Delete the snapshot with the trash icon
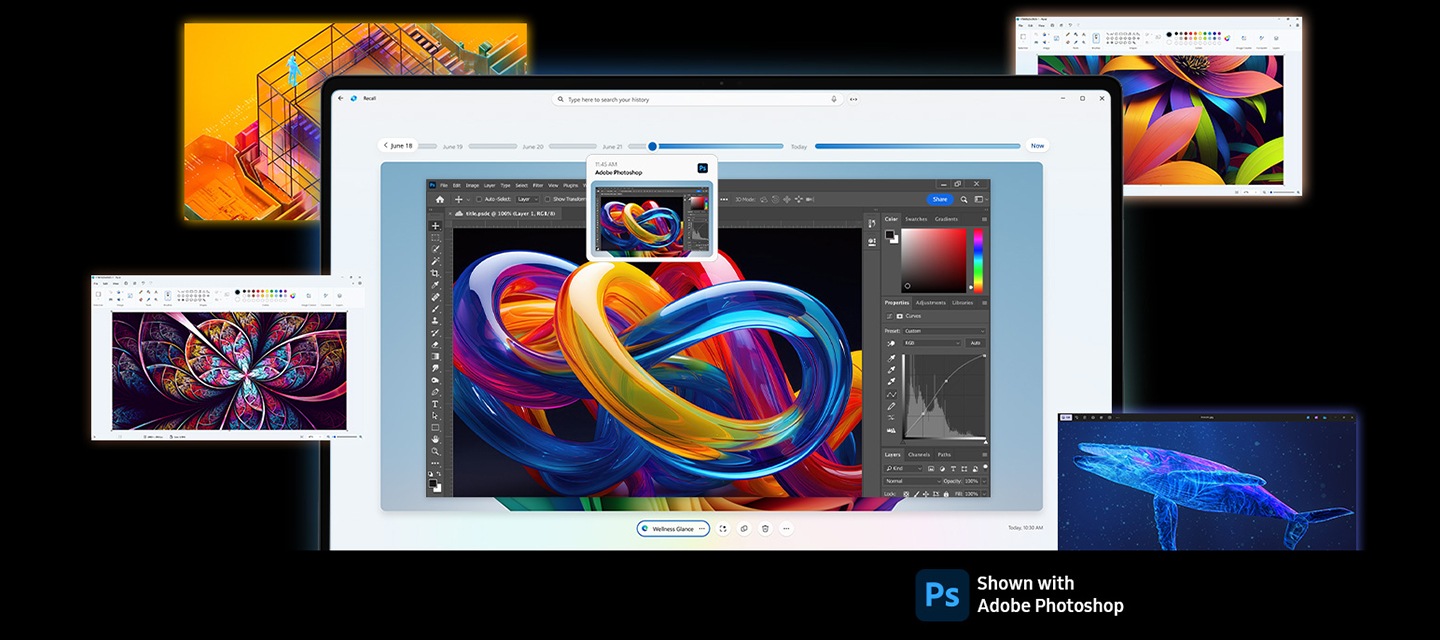Viewport: 1440px width, 640px height. (x=765, y=528)
